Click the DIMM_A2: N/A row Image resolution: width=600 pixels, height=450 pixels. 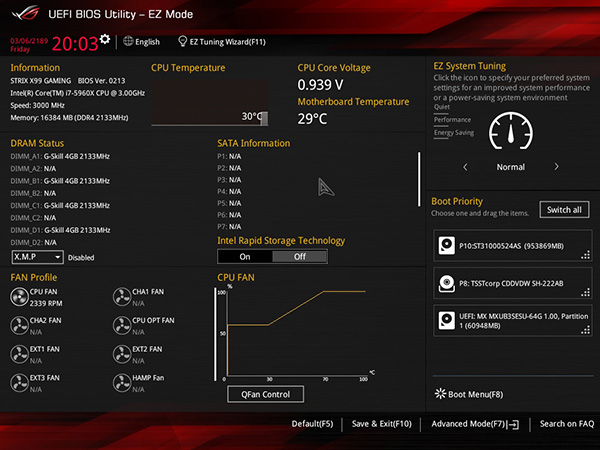(x=33, y=169)
